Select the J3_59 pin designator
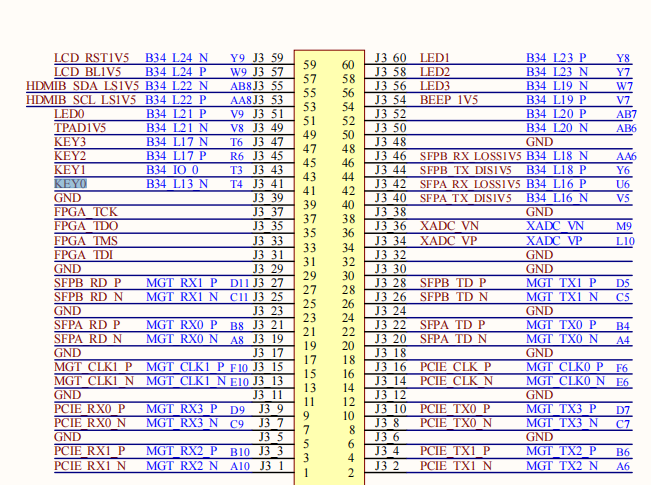 268,58
